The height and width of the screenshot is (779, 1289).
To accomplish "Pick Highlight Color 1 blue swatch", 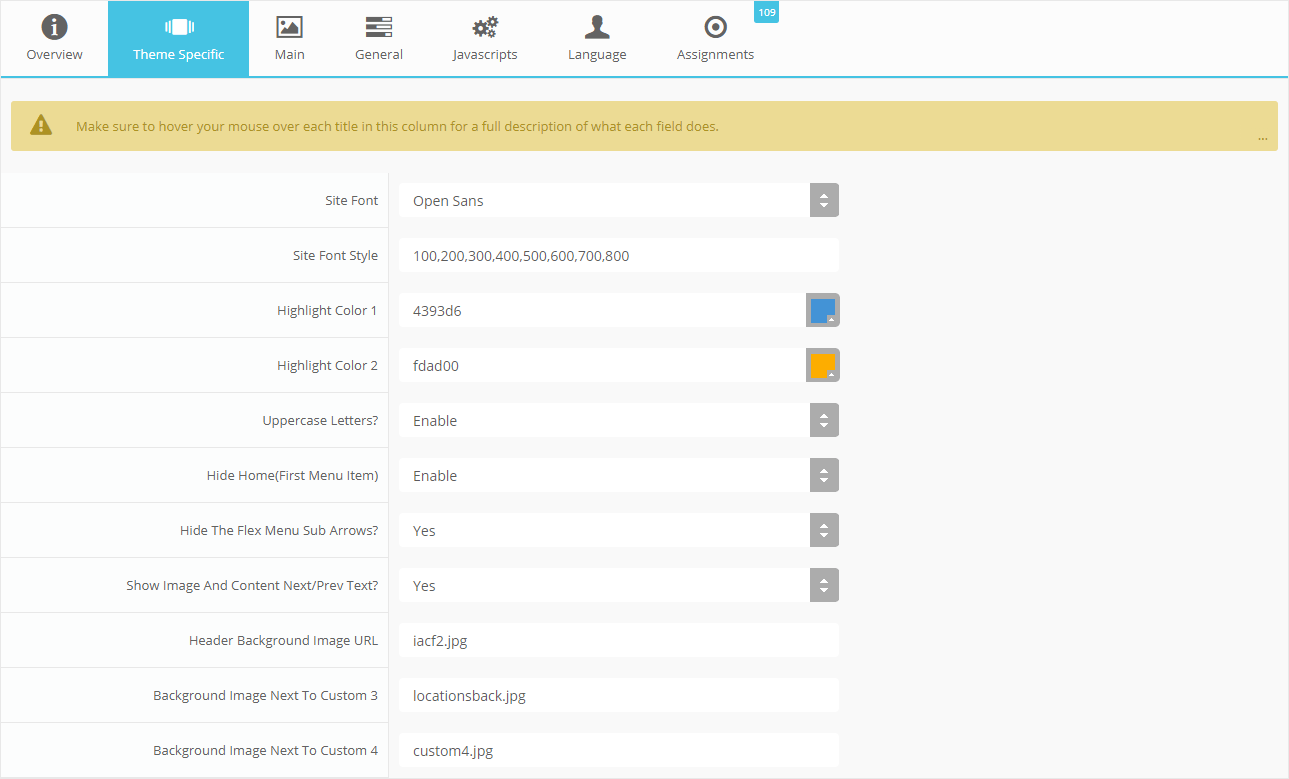I will tap(822, 311).
